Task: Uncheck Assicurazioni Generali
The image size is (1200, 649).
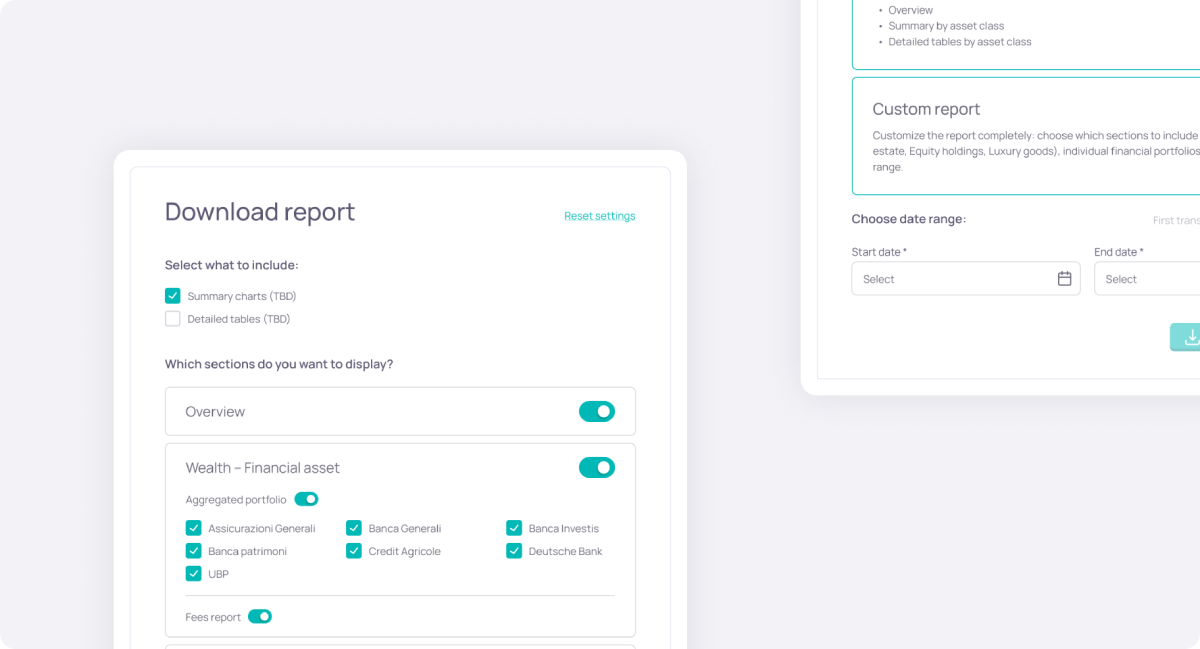Action: 194,528
